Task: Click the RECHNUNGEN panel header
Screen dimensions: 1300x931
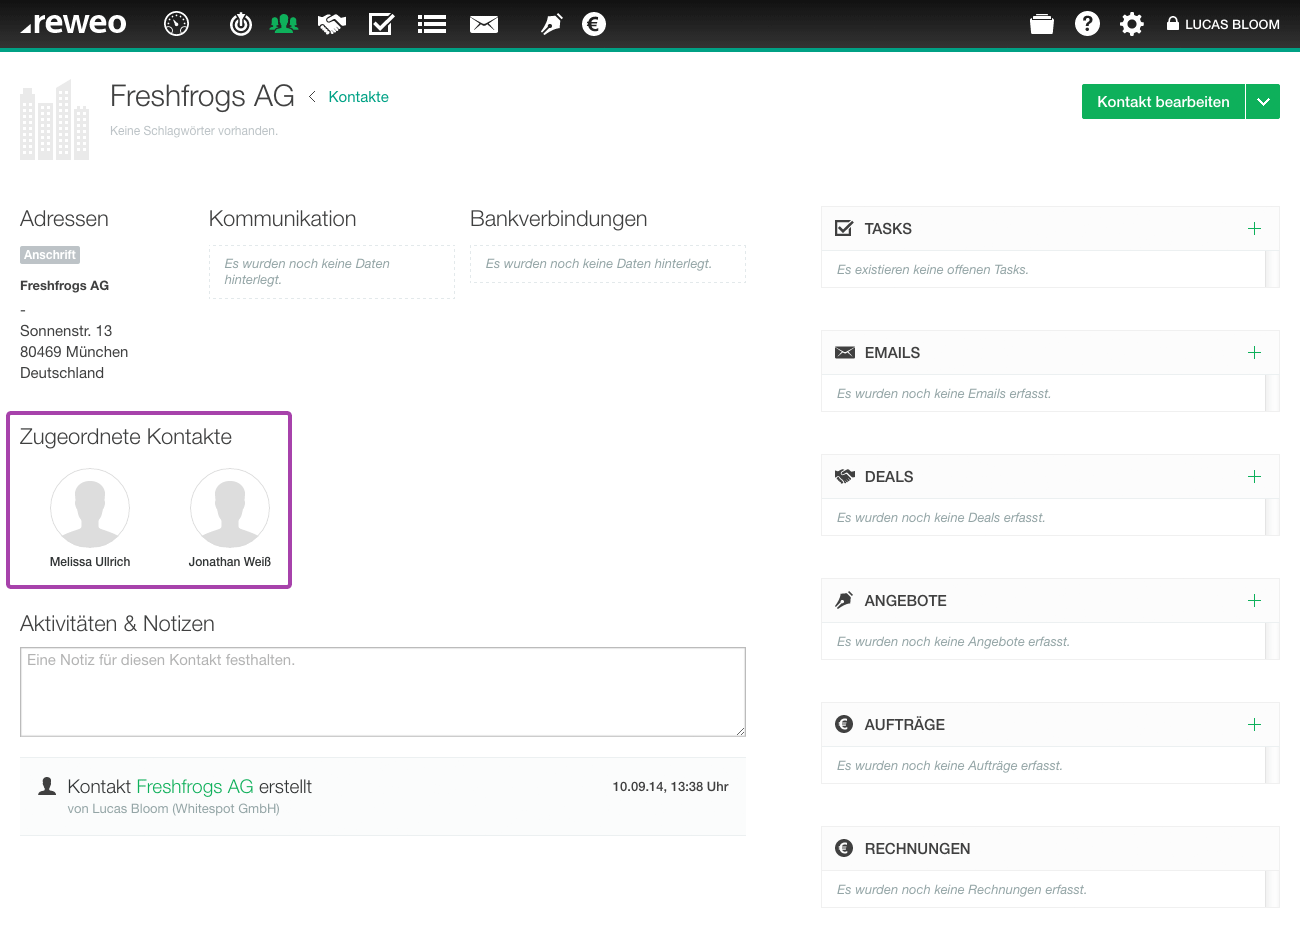Action: (x=1050, y=849)
